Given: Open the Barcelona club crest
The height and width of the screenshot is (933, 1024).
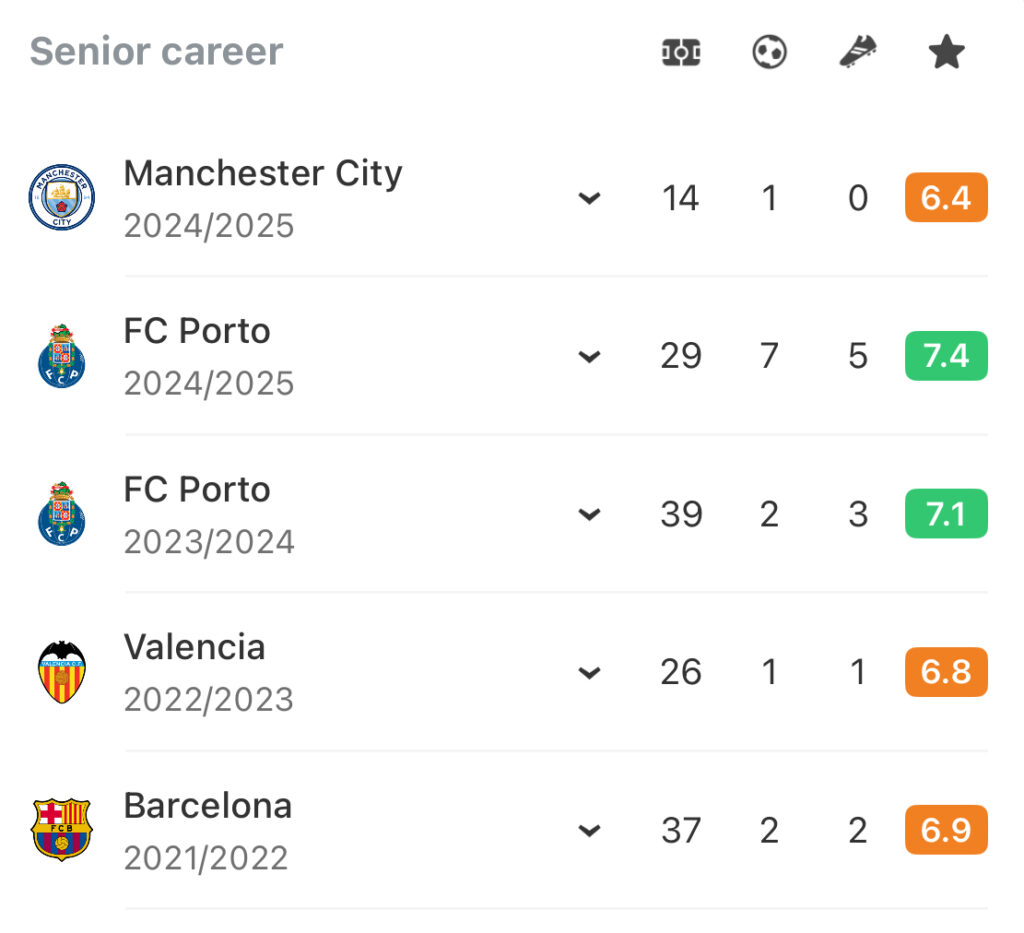Looking at the screenshot, I should click(x=61, y=830).
